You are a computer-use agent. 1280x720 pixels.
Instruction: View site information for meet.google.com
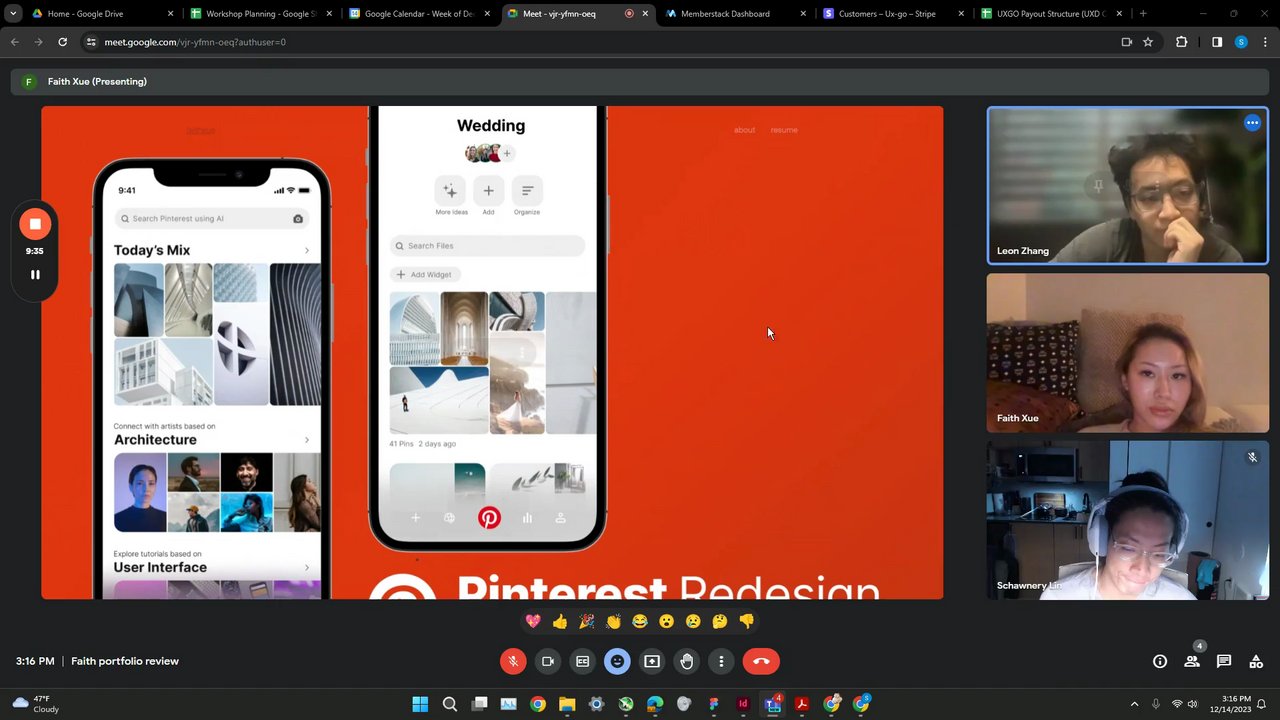click(91, 42)
